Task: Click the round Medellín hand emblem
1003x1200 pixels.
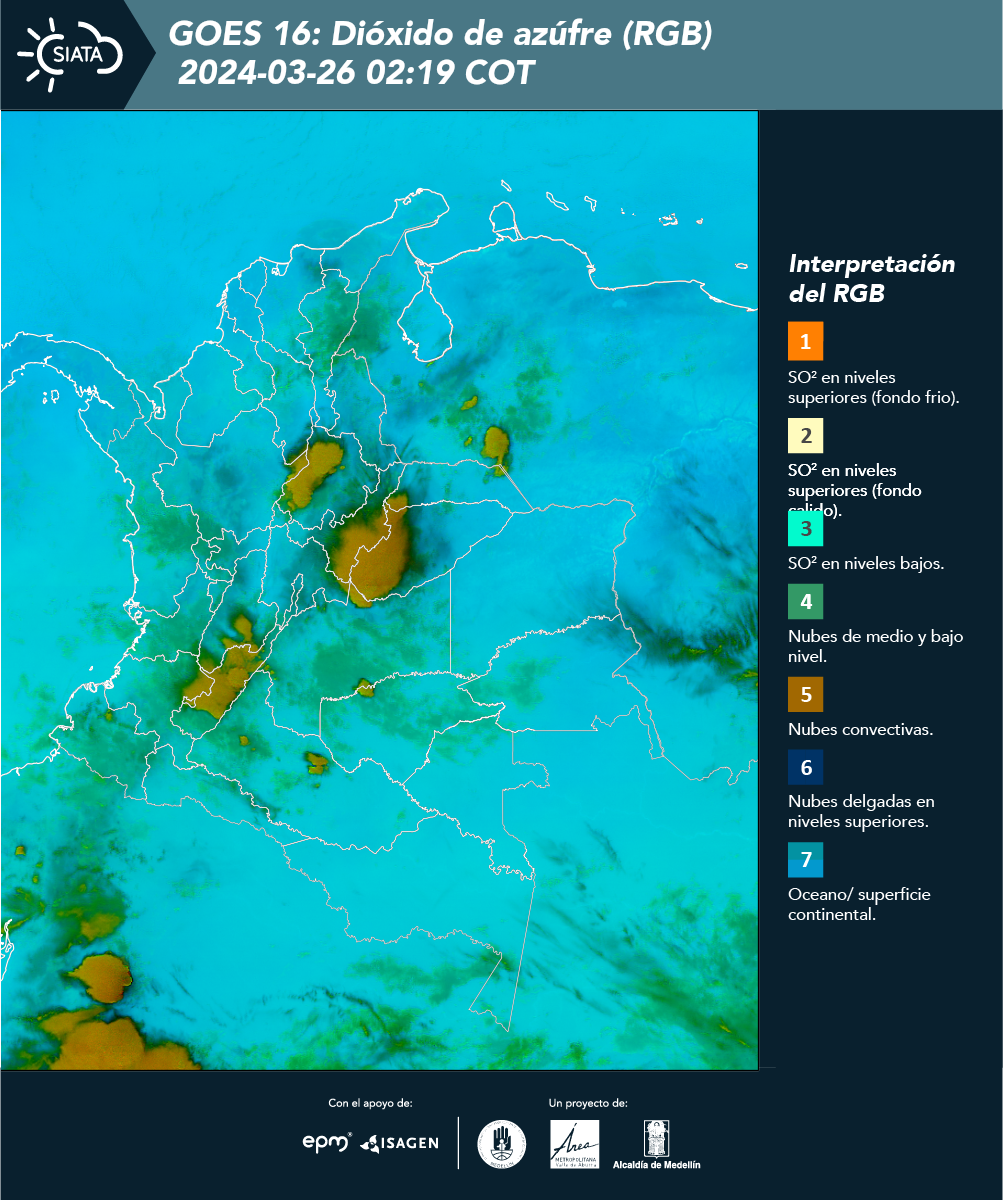Action: pyautogui.click(x=502, y=1144)
